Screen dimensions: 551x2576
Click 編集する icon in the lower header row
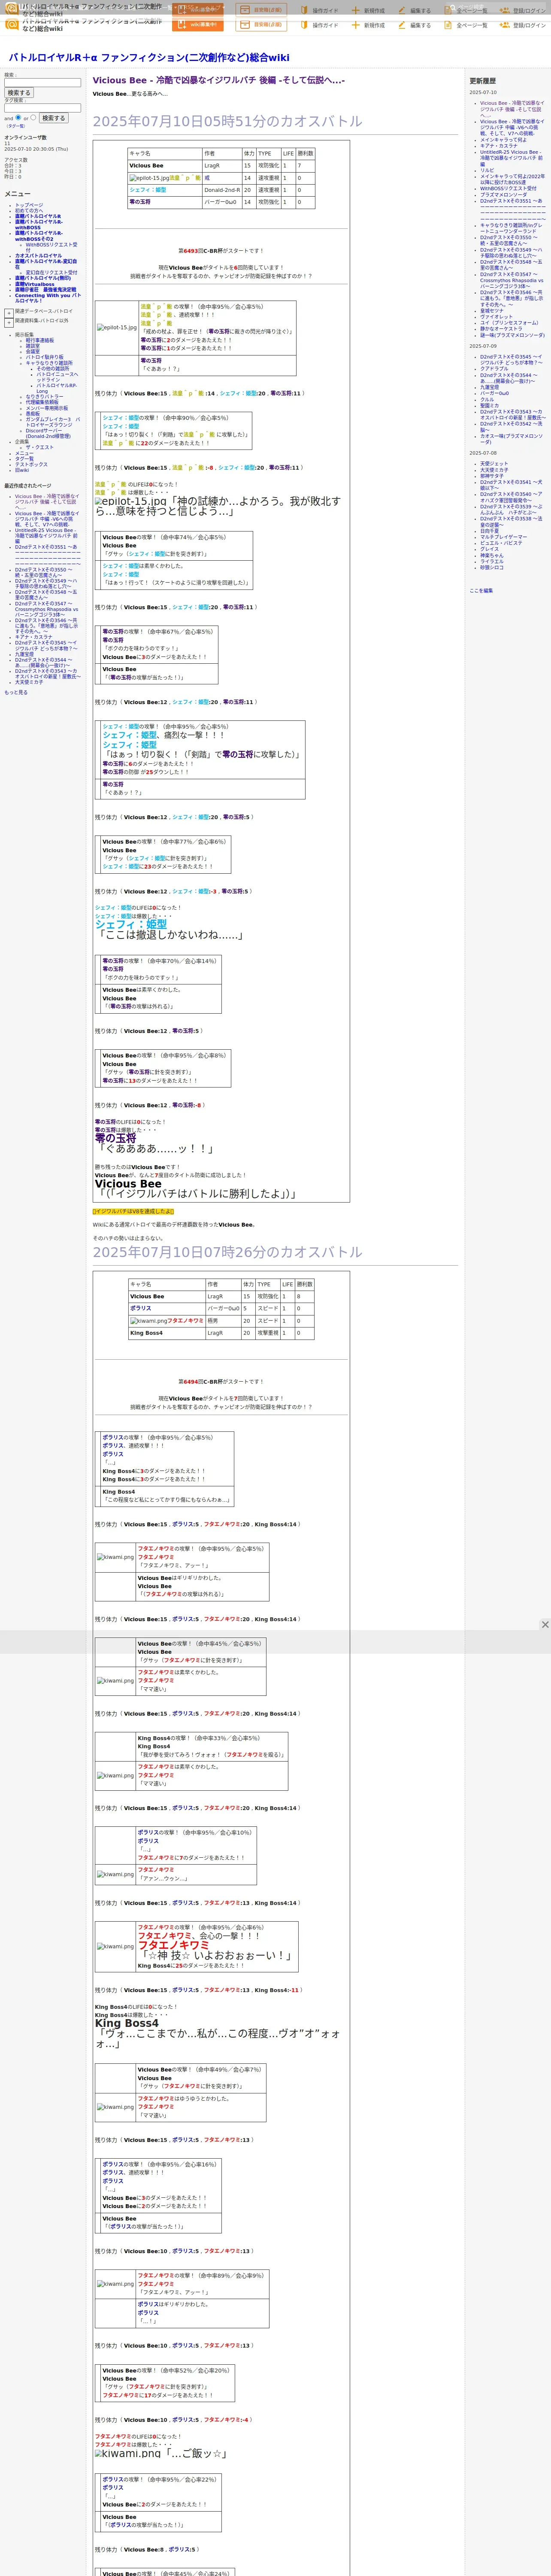point(415,25)
